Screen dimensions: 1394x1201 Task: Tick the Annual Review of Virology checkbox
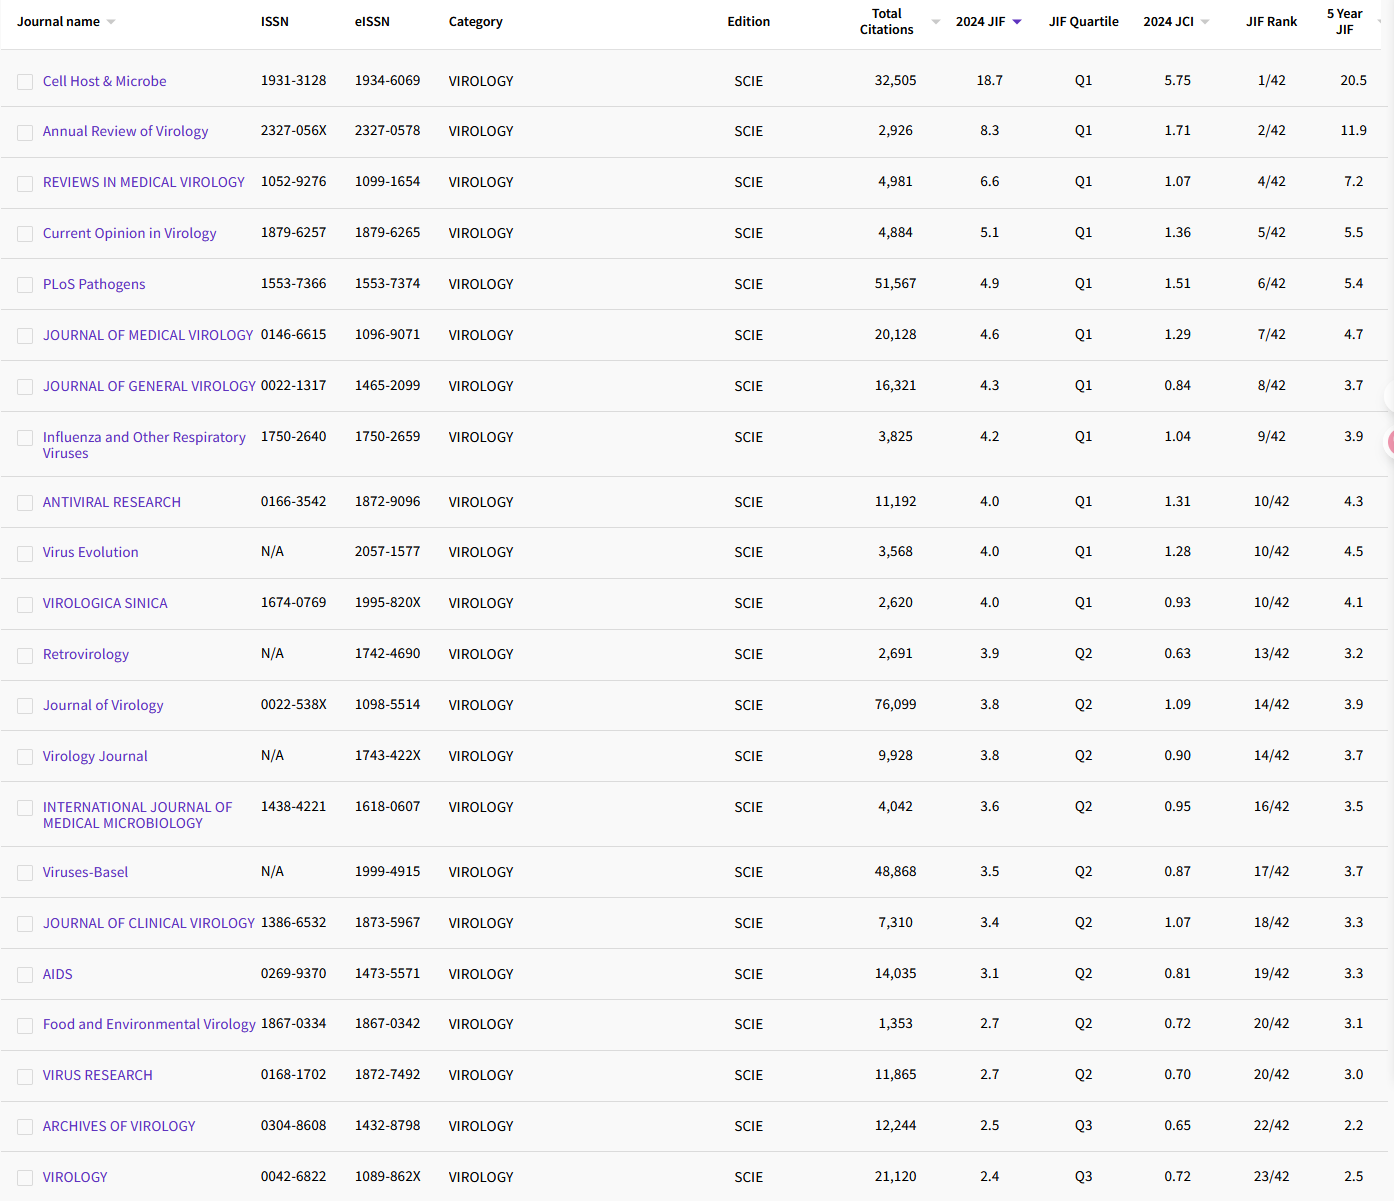(25, 132)
